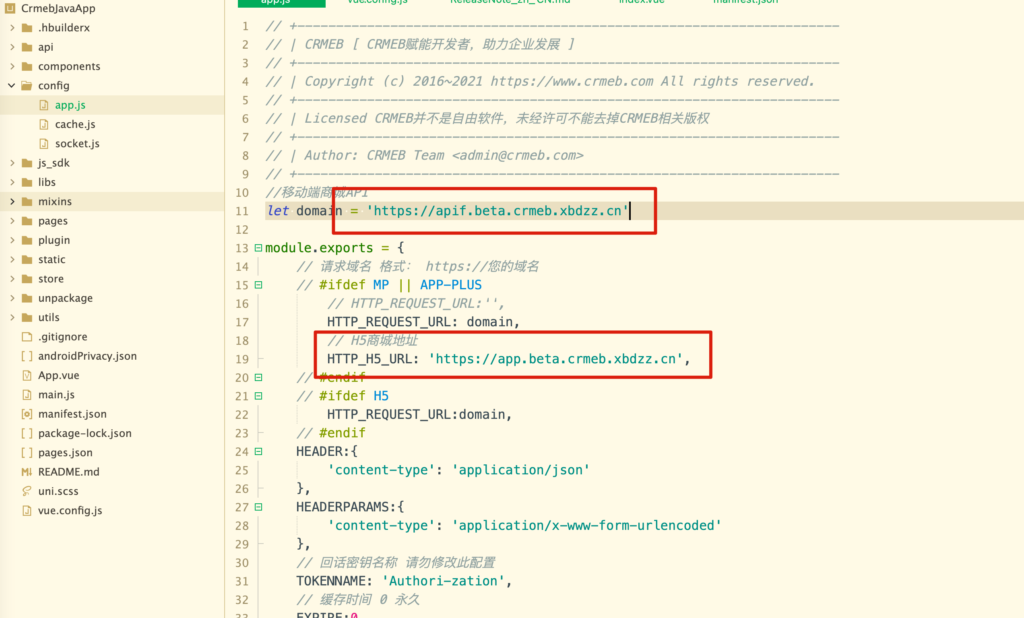Expand the js_sdk folder chevron
This screenshot has height=618, width=1024.
[x=12, y=163]
